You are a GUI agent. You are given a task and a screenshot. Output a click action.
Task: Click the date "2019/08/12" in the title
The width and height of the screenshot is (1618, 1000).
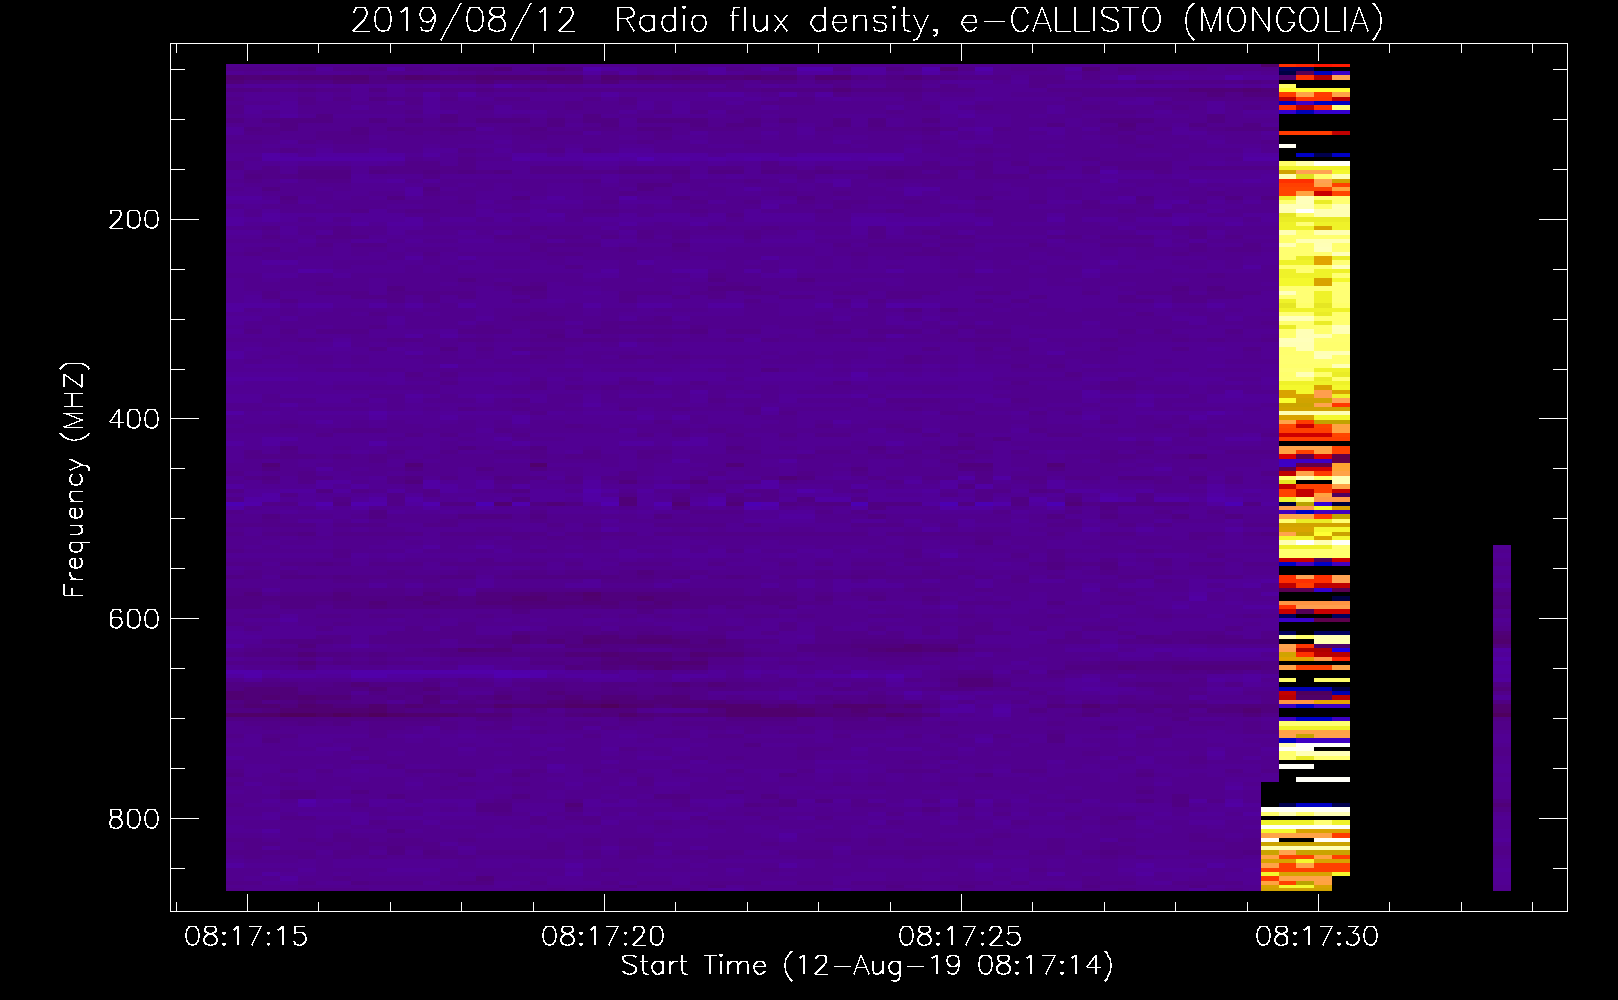(464, 20)
